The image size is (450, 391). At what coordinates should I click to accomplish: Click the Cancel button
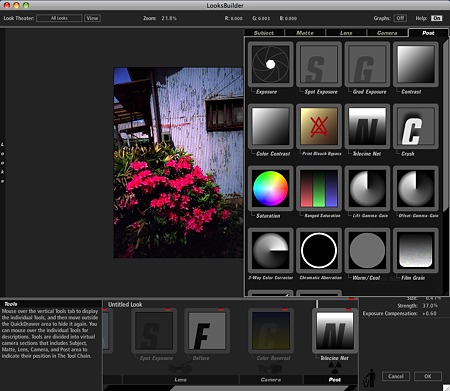(396, 376)
